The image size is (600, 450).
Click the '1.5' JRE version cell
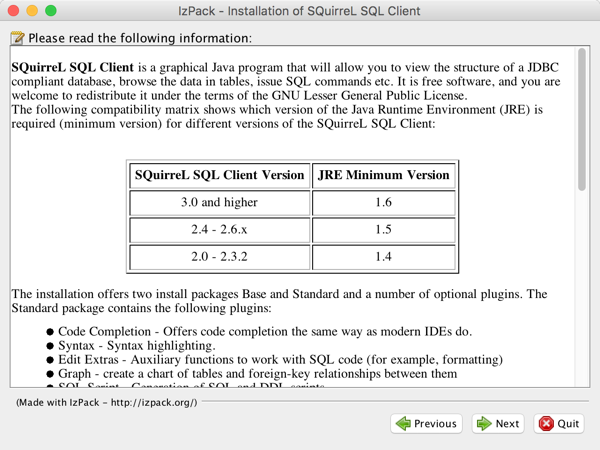click(x=383, y=230)
